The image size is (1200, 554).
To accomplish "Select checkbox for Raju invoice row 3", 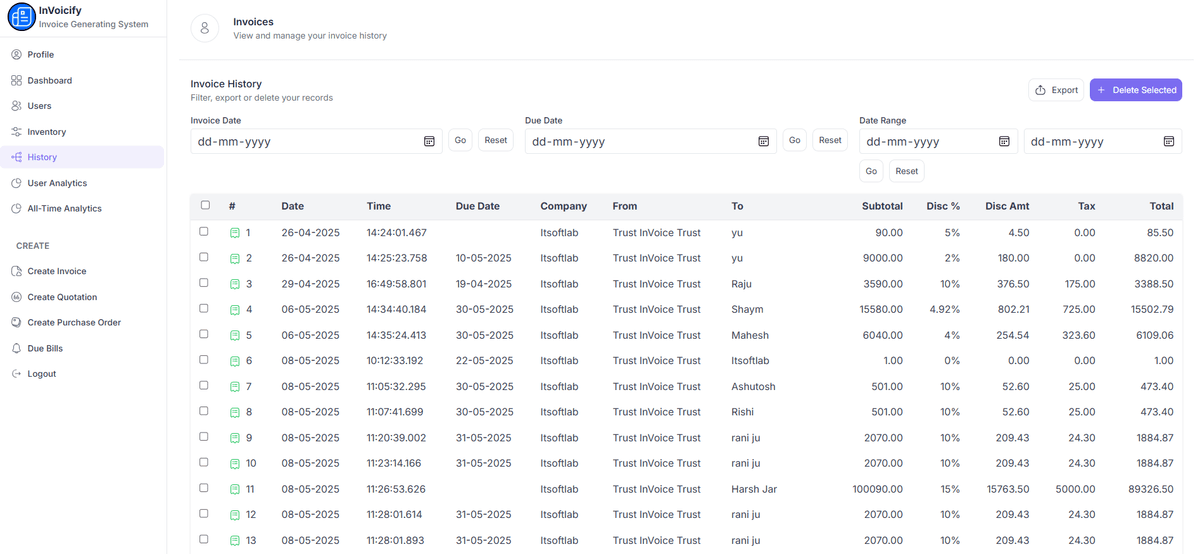I will [204, 283].
